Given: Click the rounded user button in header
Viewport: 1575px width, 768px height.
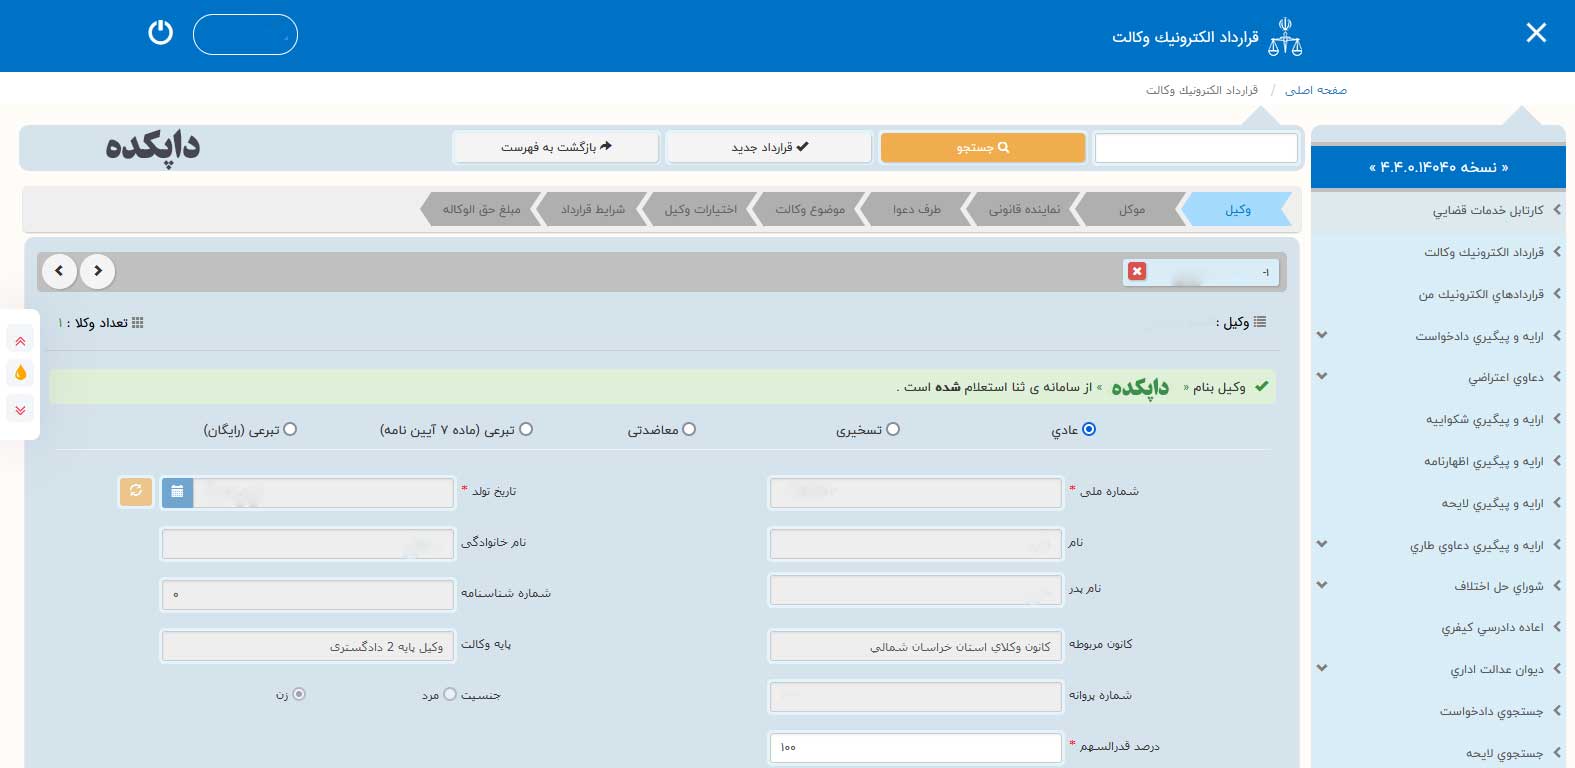Looking at the screenshot, I should tap(245, 34).
